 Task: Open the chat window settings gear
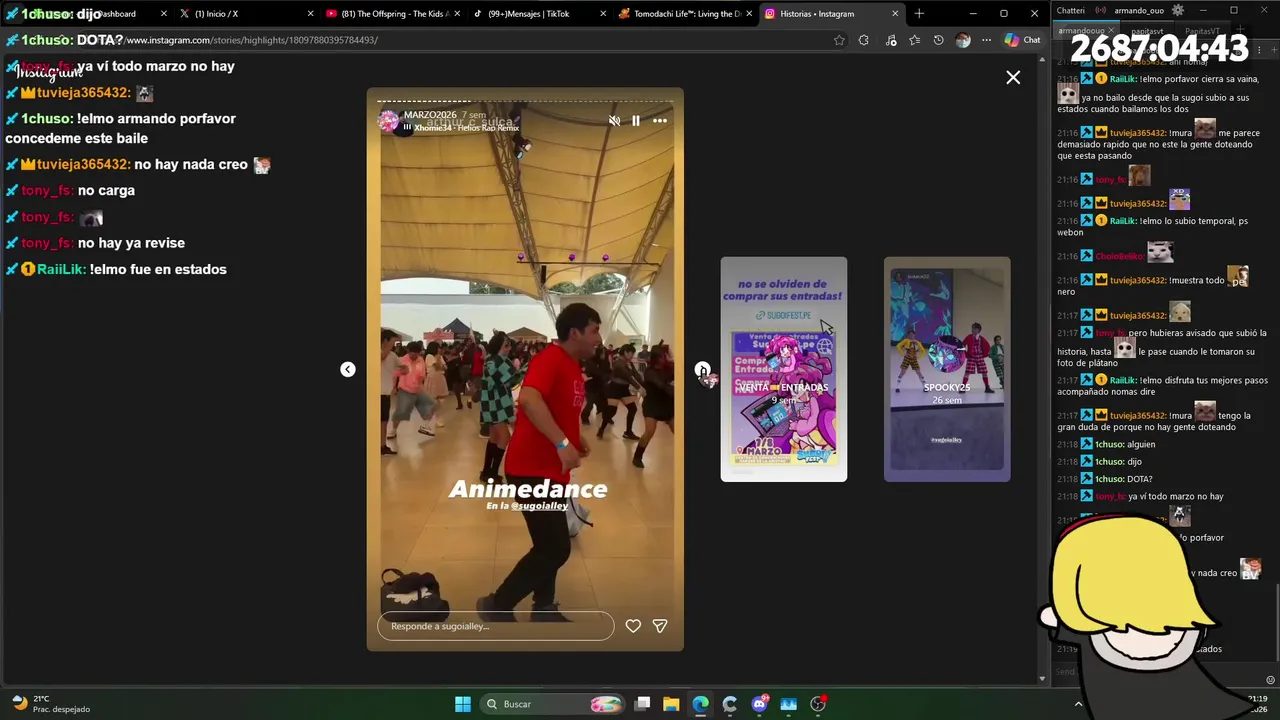point(1178,10)
